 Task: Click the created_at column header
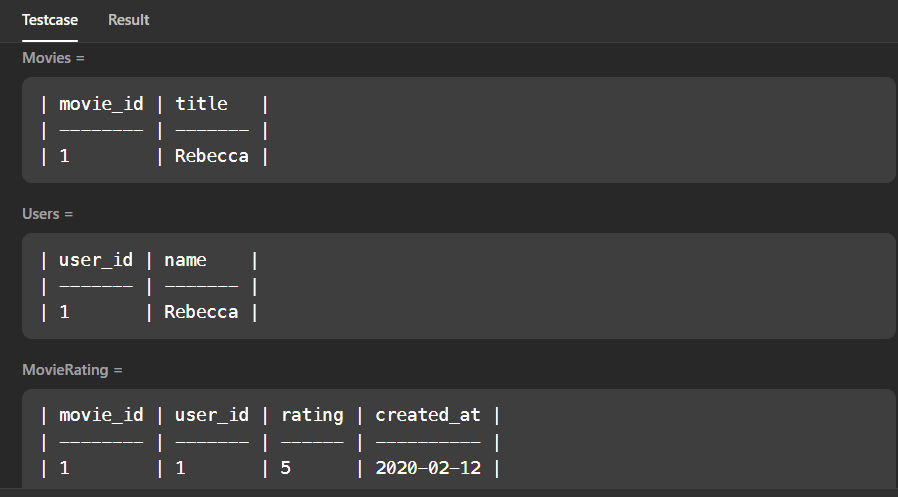tap(428, 415)
